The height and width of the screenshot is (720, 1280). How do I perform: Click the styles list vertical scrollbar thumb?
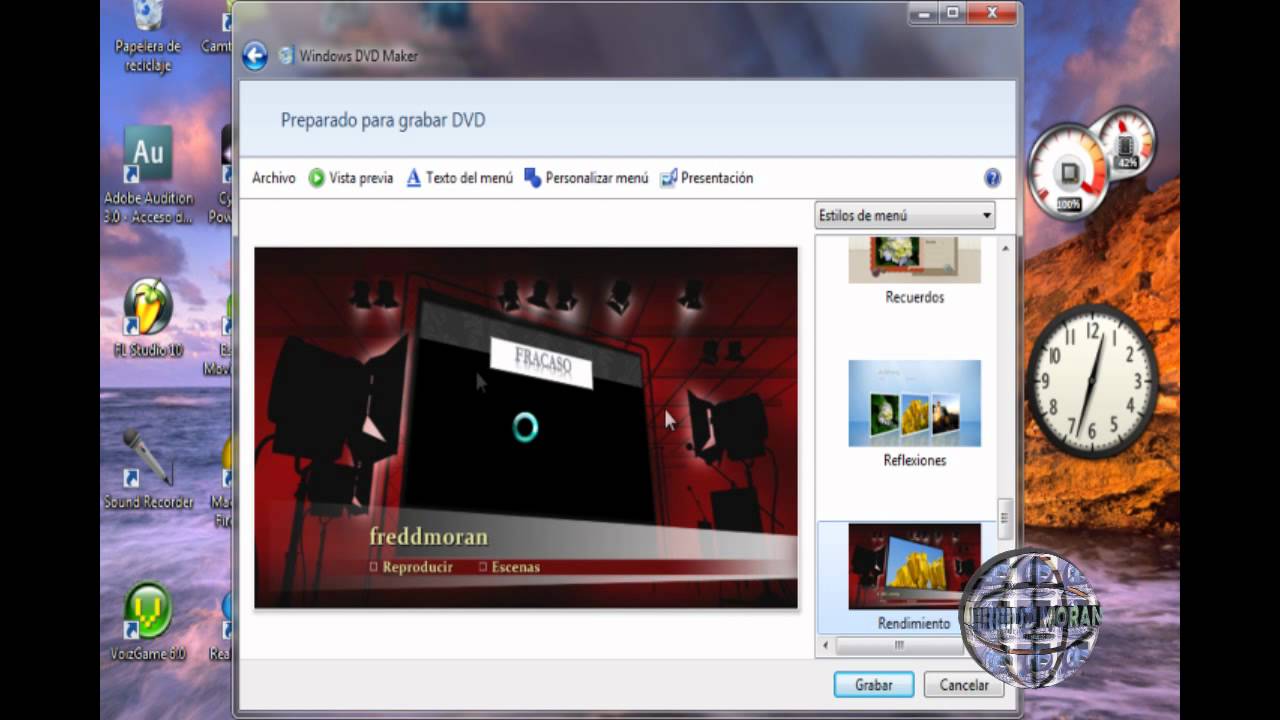coord(1006,518)
